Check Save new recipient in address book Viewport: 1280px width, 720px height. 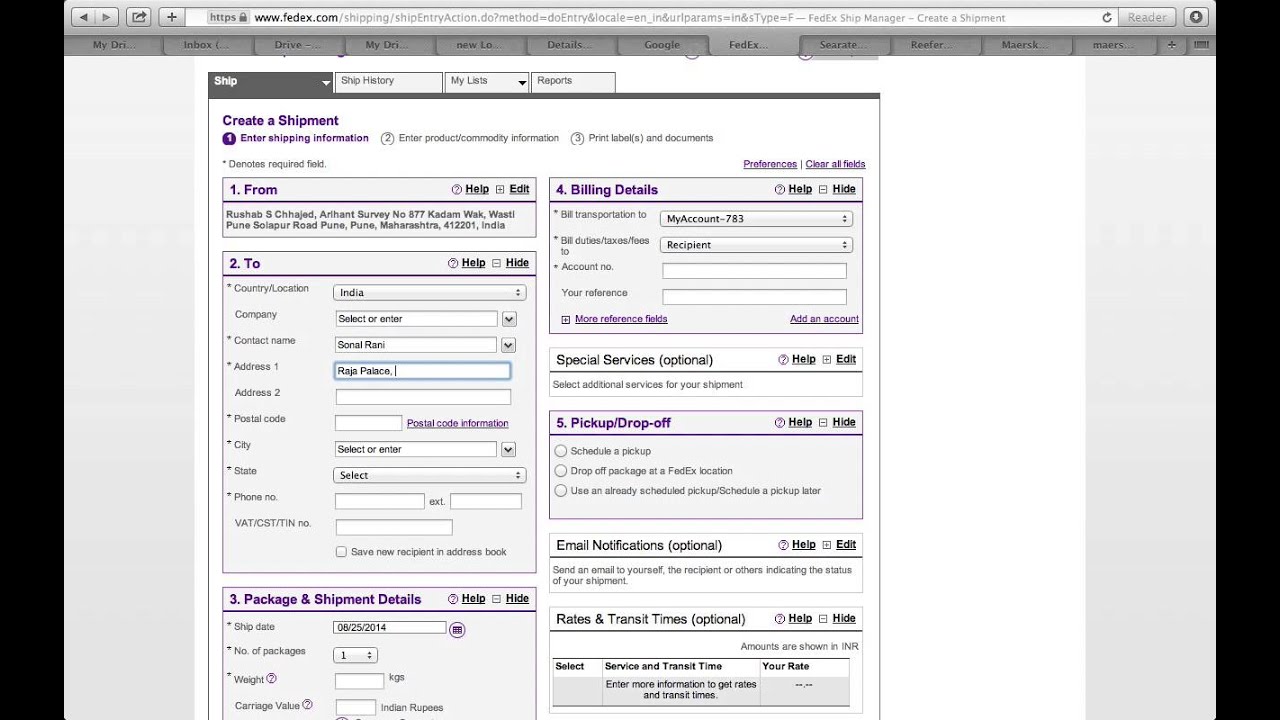pos(341,551)
